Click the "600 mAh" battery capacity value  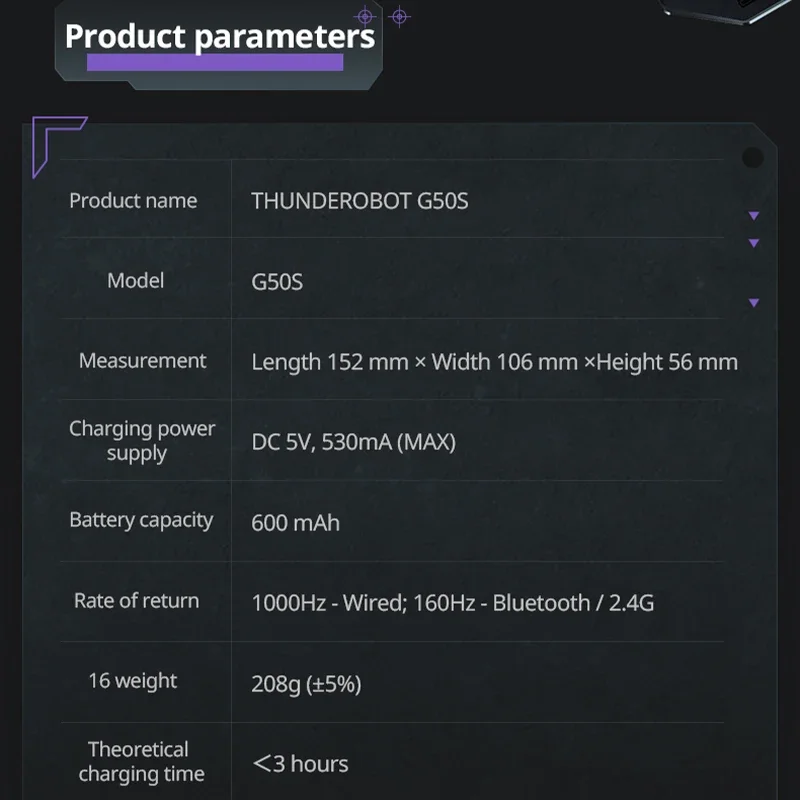[295, 522]
